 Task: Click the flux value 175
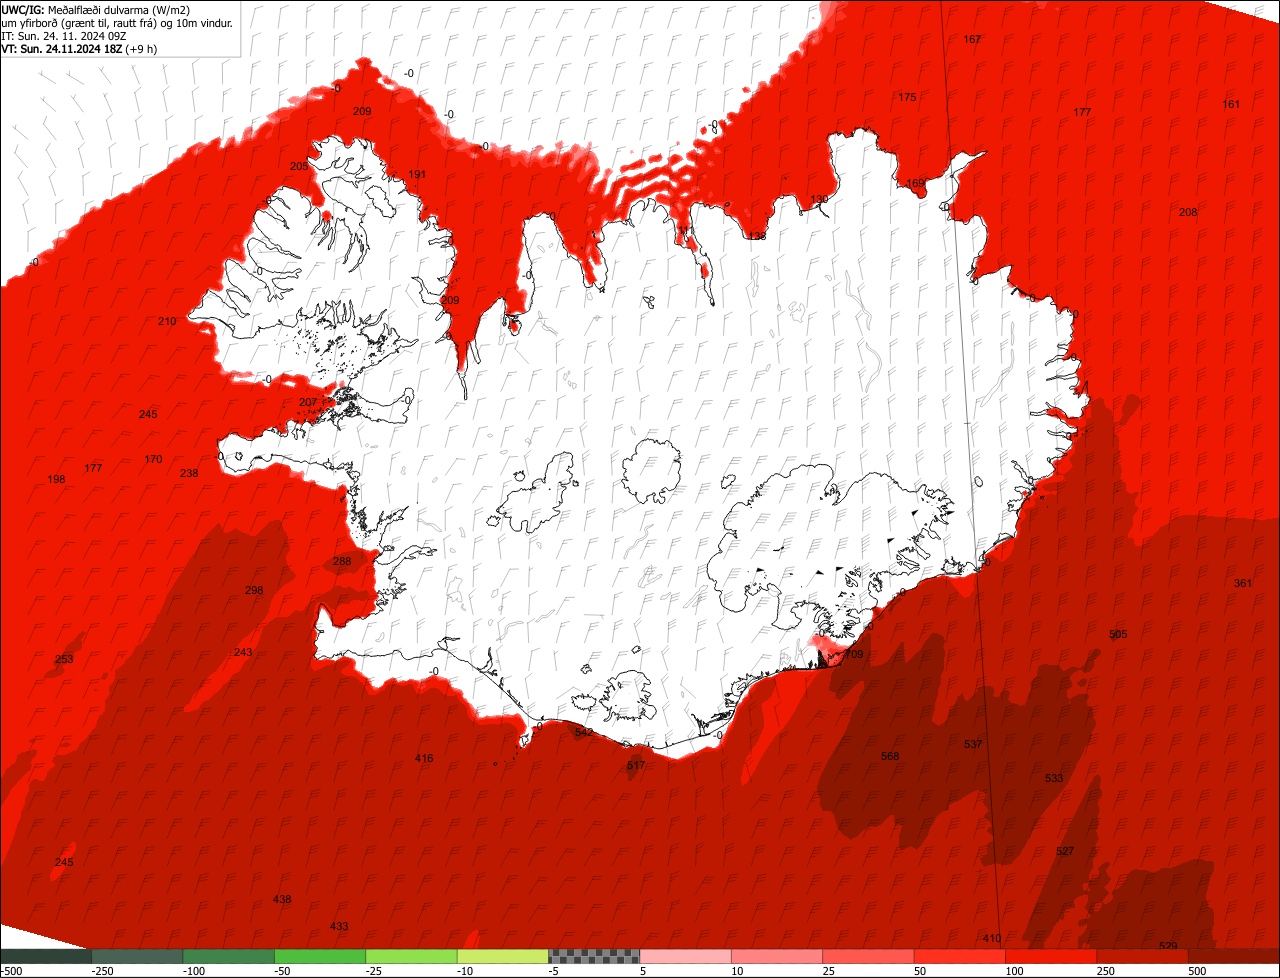click(907, 97)
